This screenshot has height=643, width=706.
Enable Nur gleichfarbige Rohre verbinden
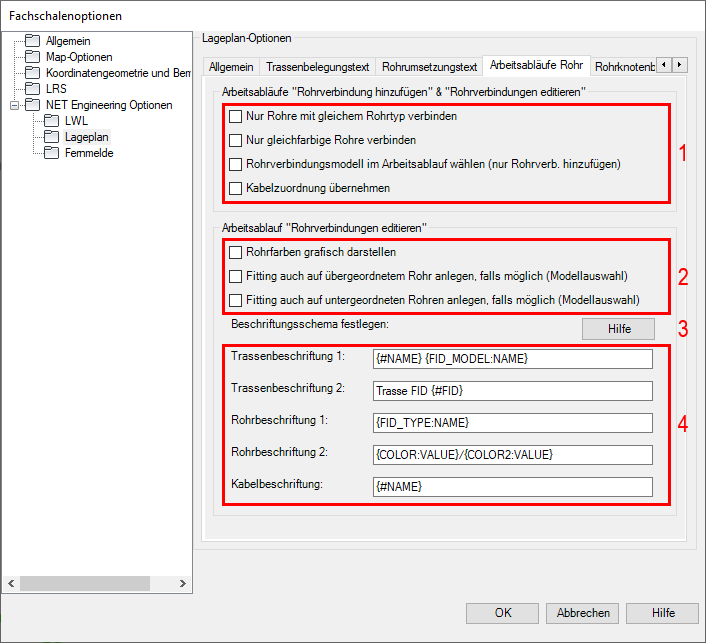pos(236,140)
